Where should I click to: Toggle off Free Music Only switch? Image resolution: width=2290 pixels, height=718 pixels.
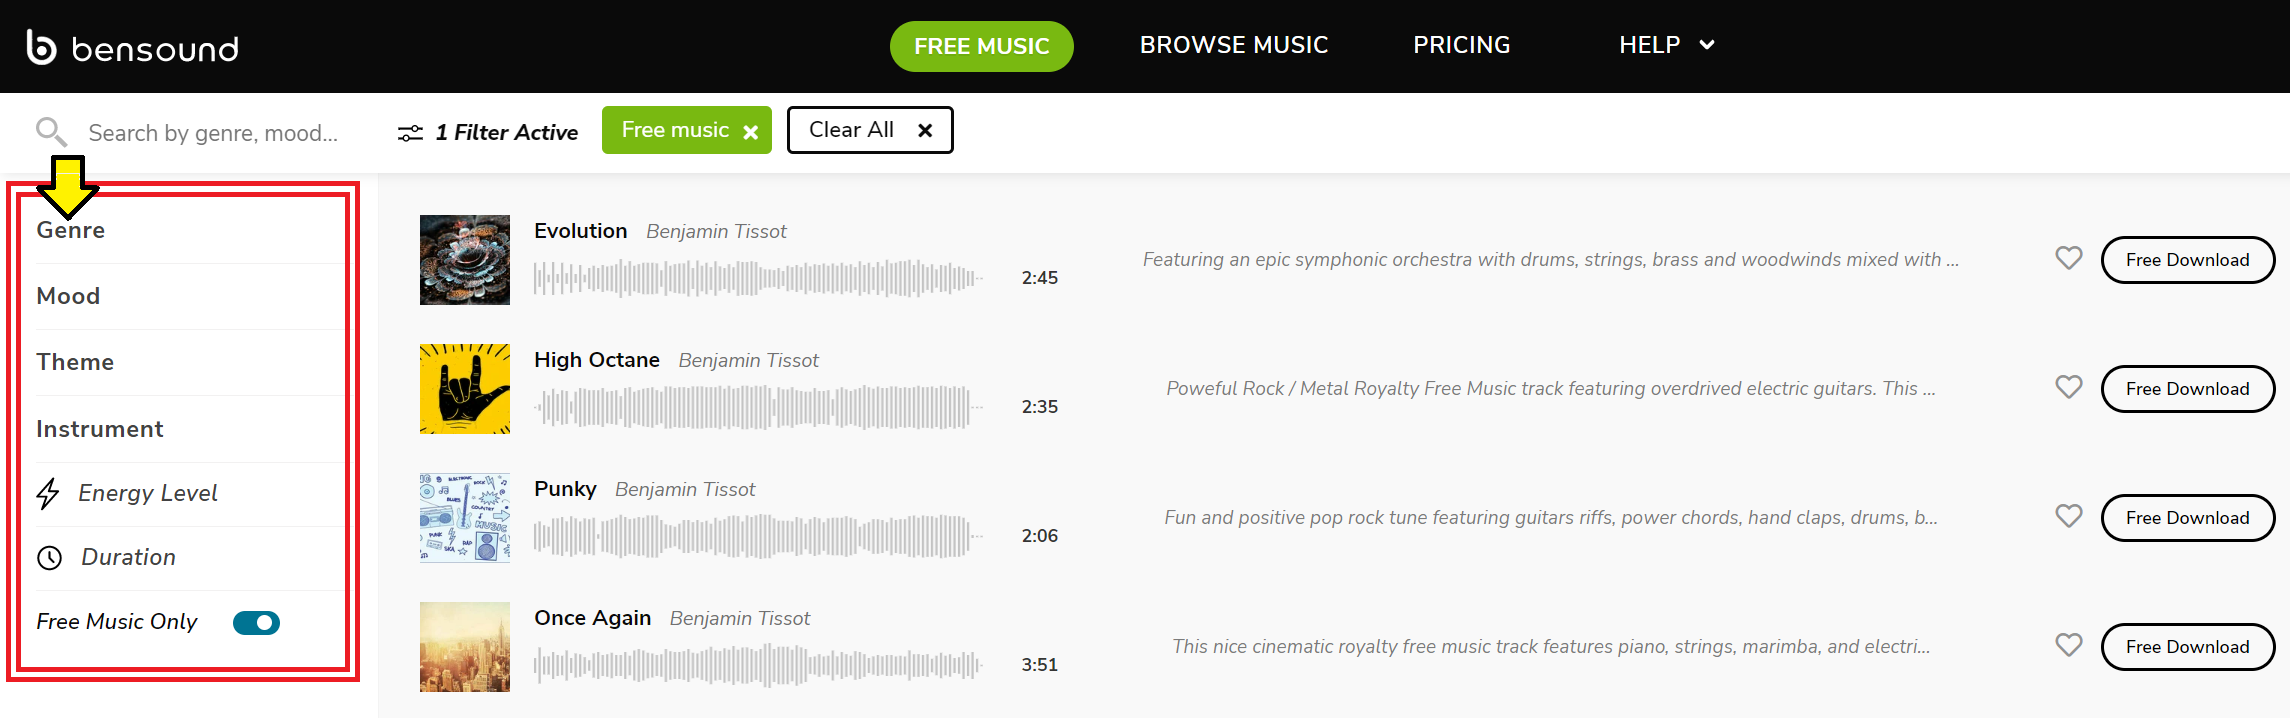point(256,623)
